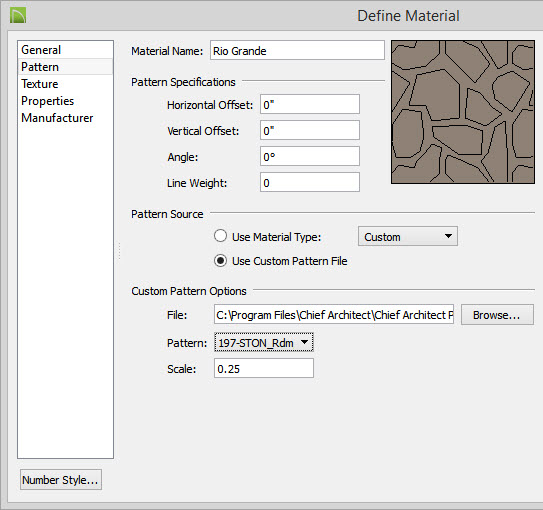Click the pattern File path field
Viewport: 543px width, 510px height.
334,314
